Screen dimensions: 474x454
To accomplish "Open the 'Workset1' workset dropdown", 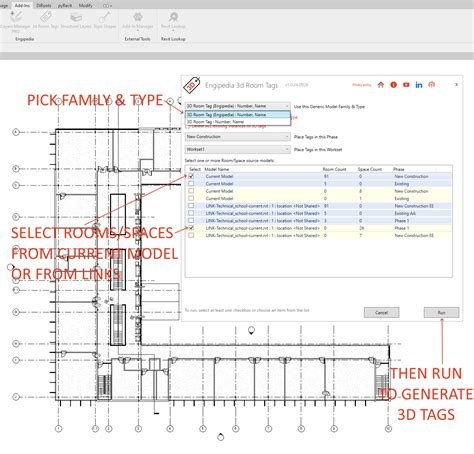I will click(238, 149).
